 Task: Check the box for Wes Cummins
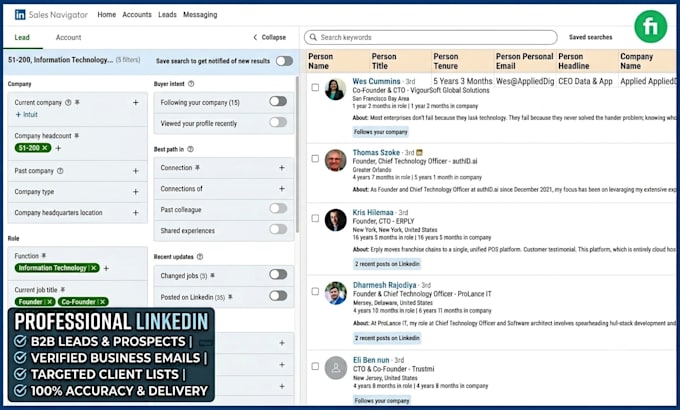(315, 88)
